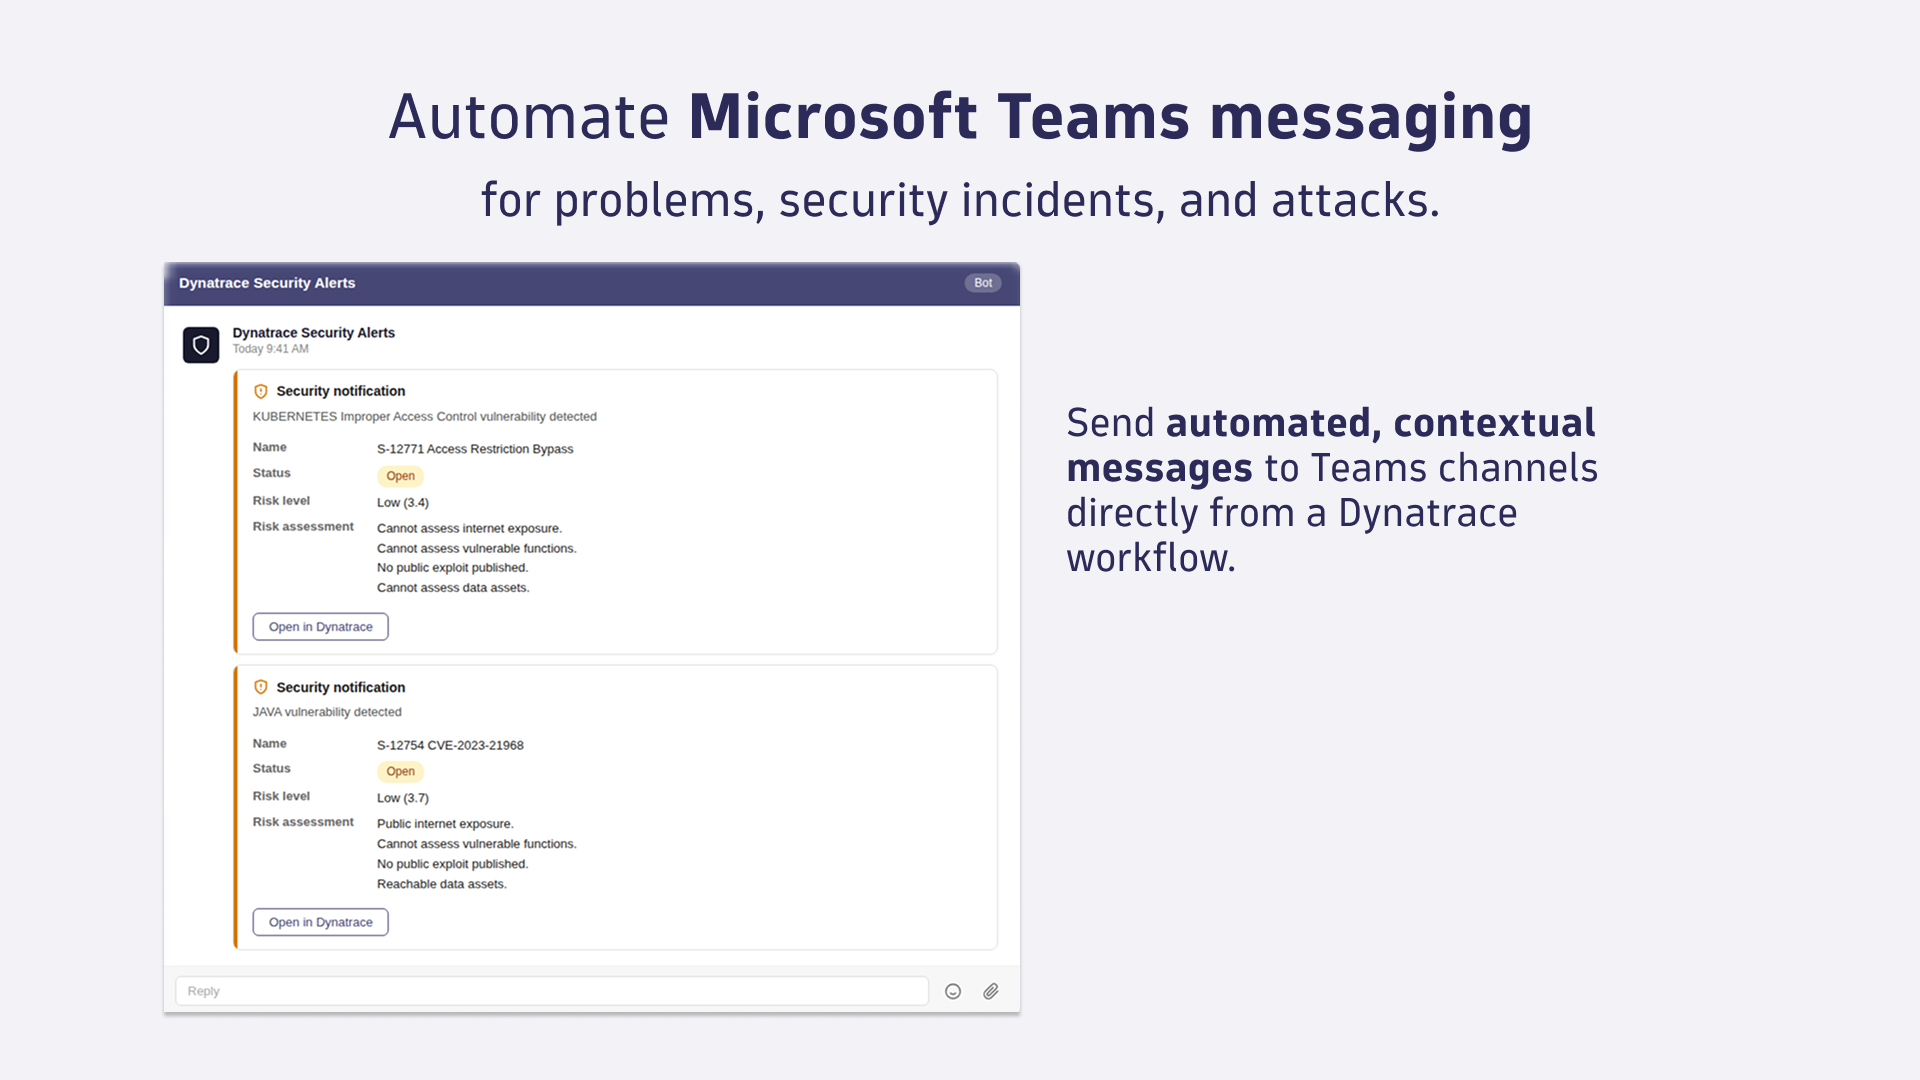Click the timestamp Today 9:41 AM

pyautogui.click(x=271, y=349)
